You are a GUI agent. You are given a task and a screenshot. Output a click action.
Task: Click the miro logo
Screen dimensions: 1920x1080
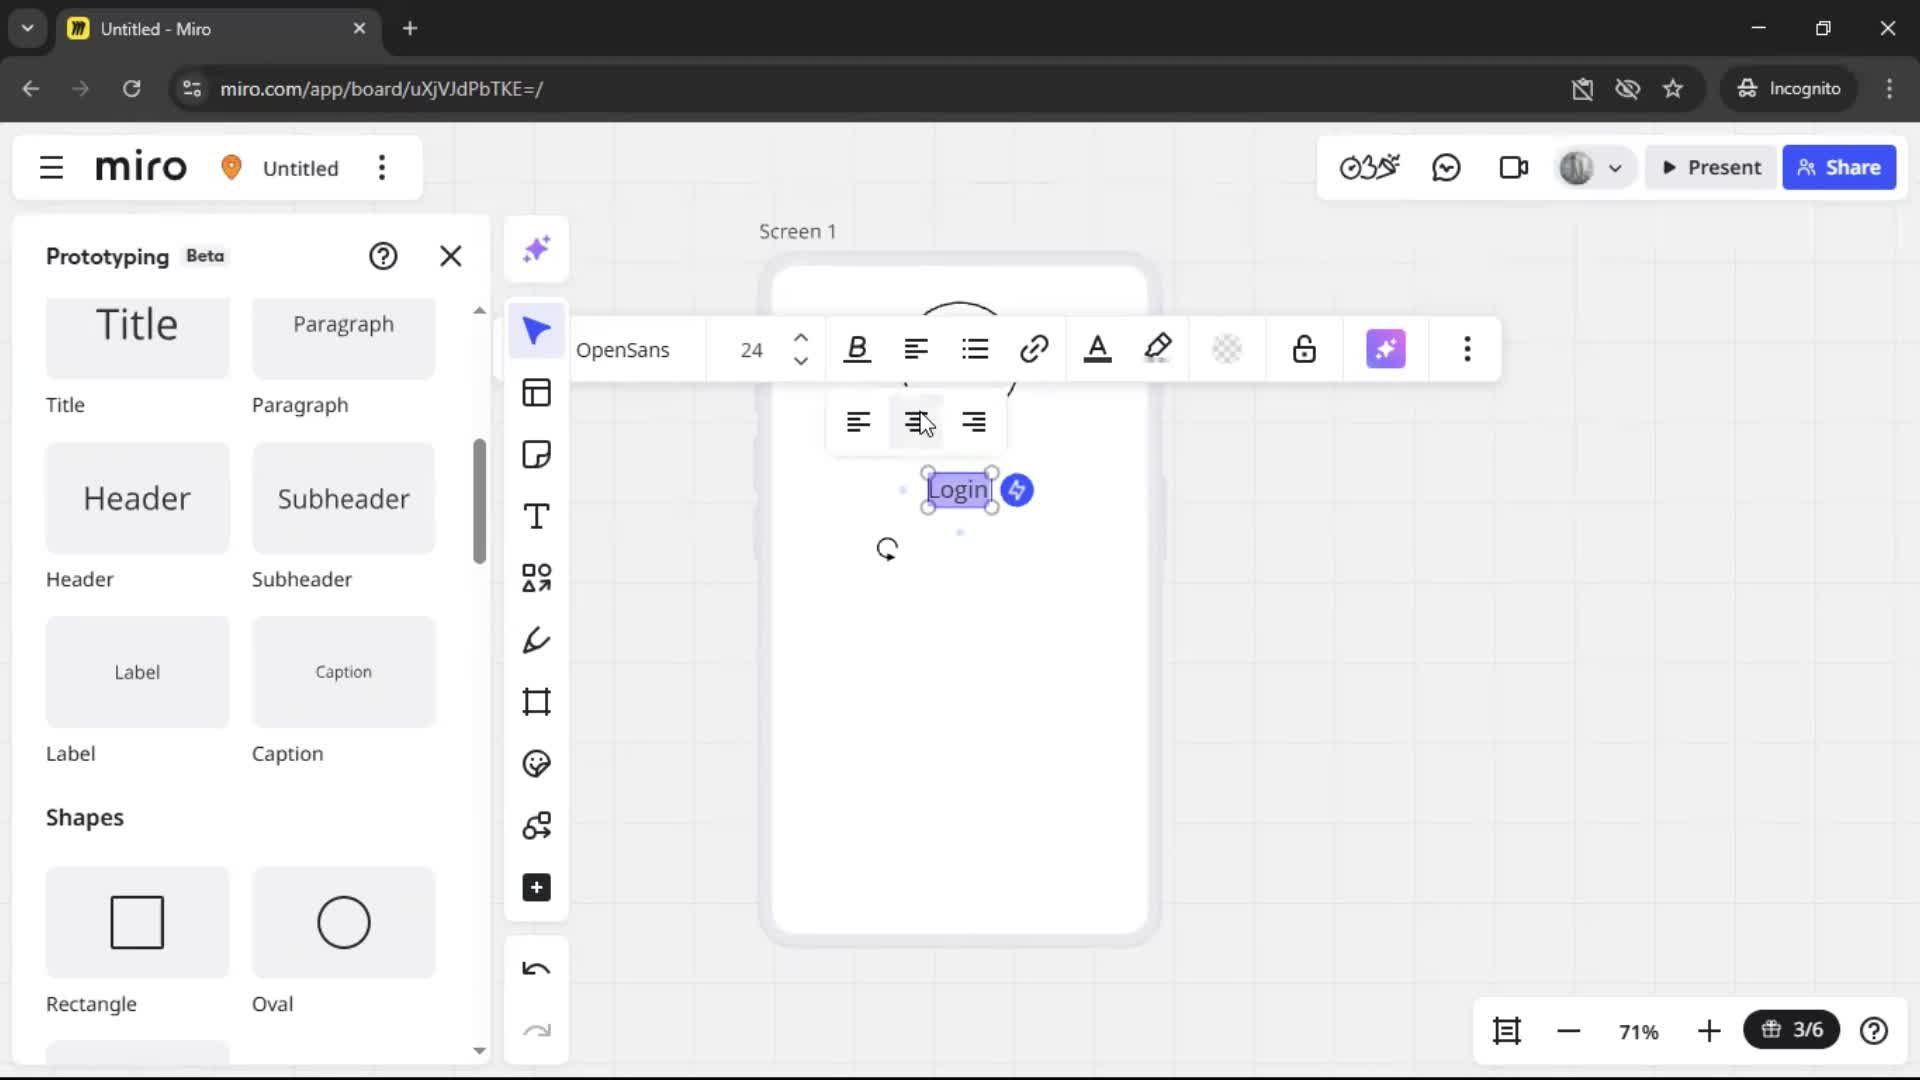(x=141, y=167)
